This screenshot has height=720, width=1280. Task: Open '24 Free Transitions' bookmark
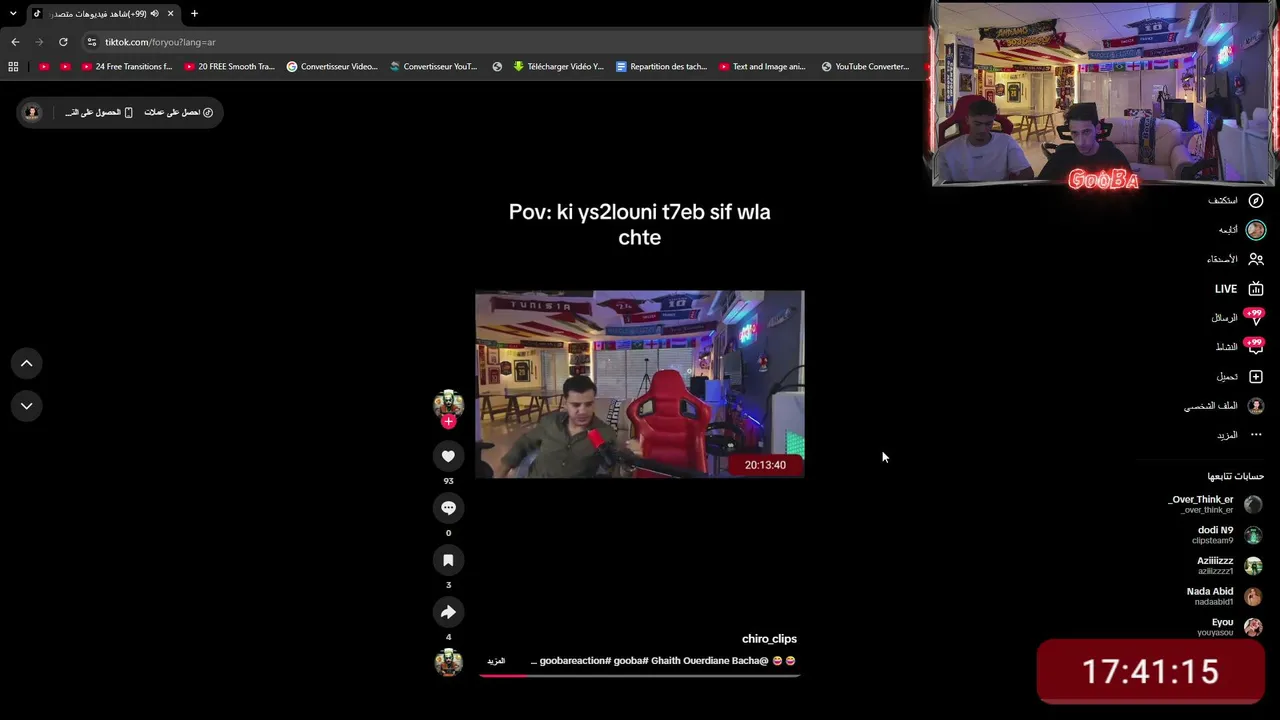[x=126, y=67]
